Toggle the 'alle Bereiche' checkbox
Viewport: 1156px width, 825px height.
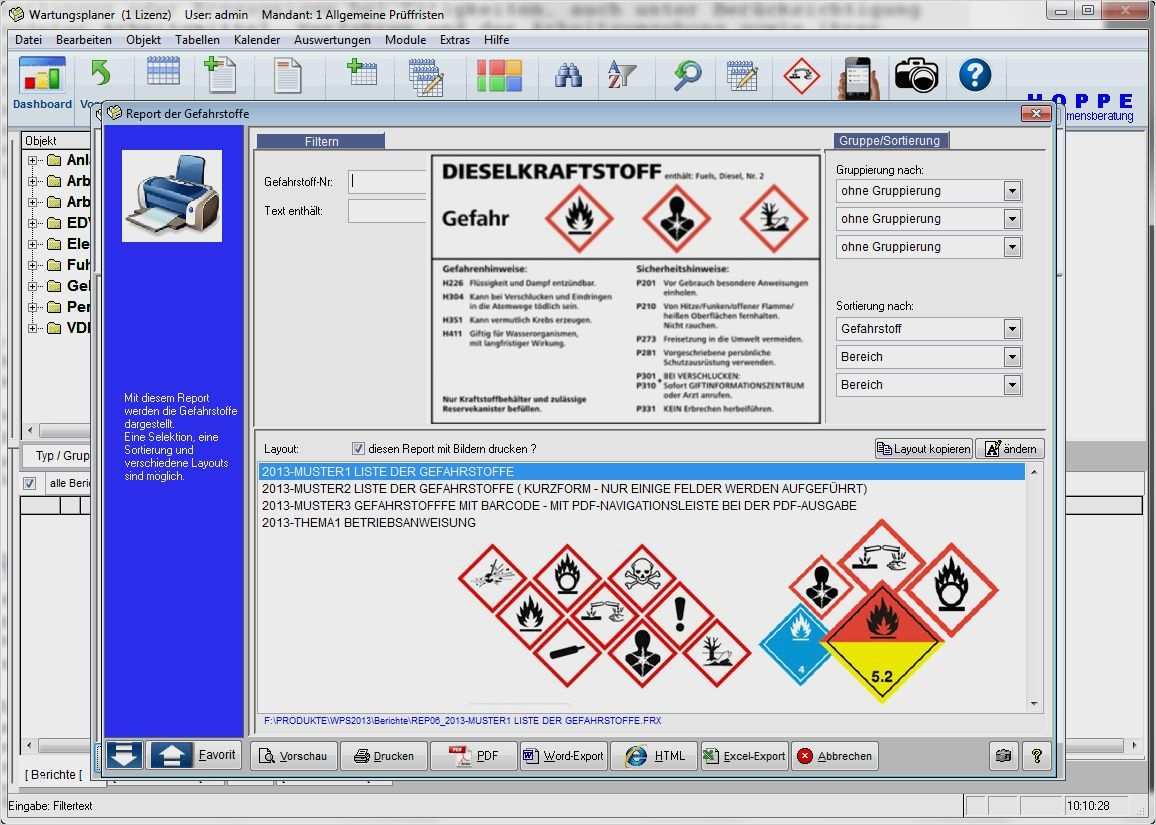point(30,484)
